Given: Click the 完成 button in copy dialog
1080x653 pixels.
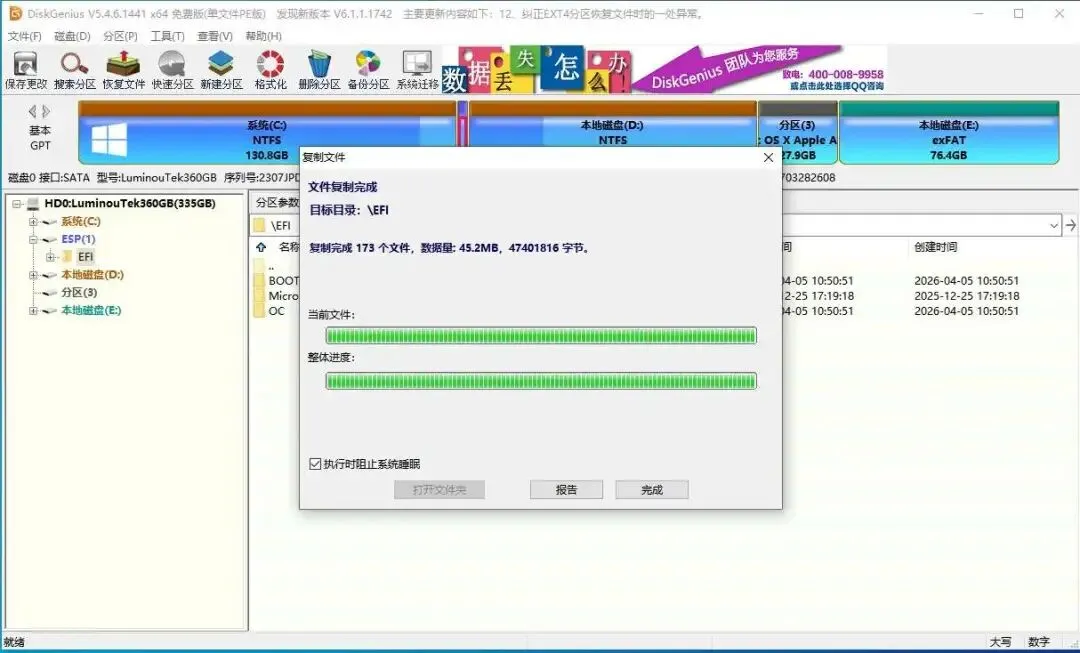Looking at the screenshot, I should pos(652,490).
